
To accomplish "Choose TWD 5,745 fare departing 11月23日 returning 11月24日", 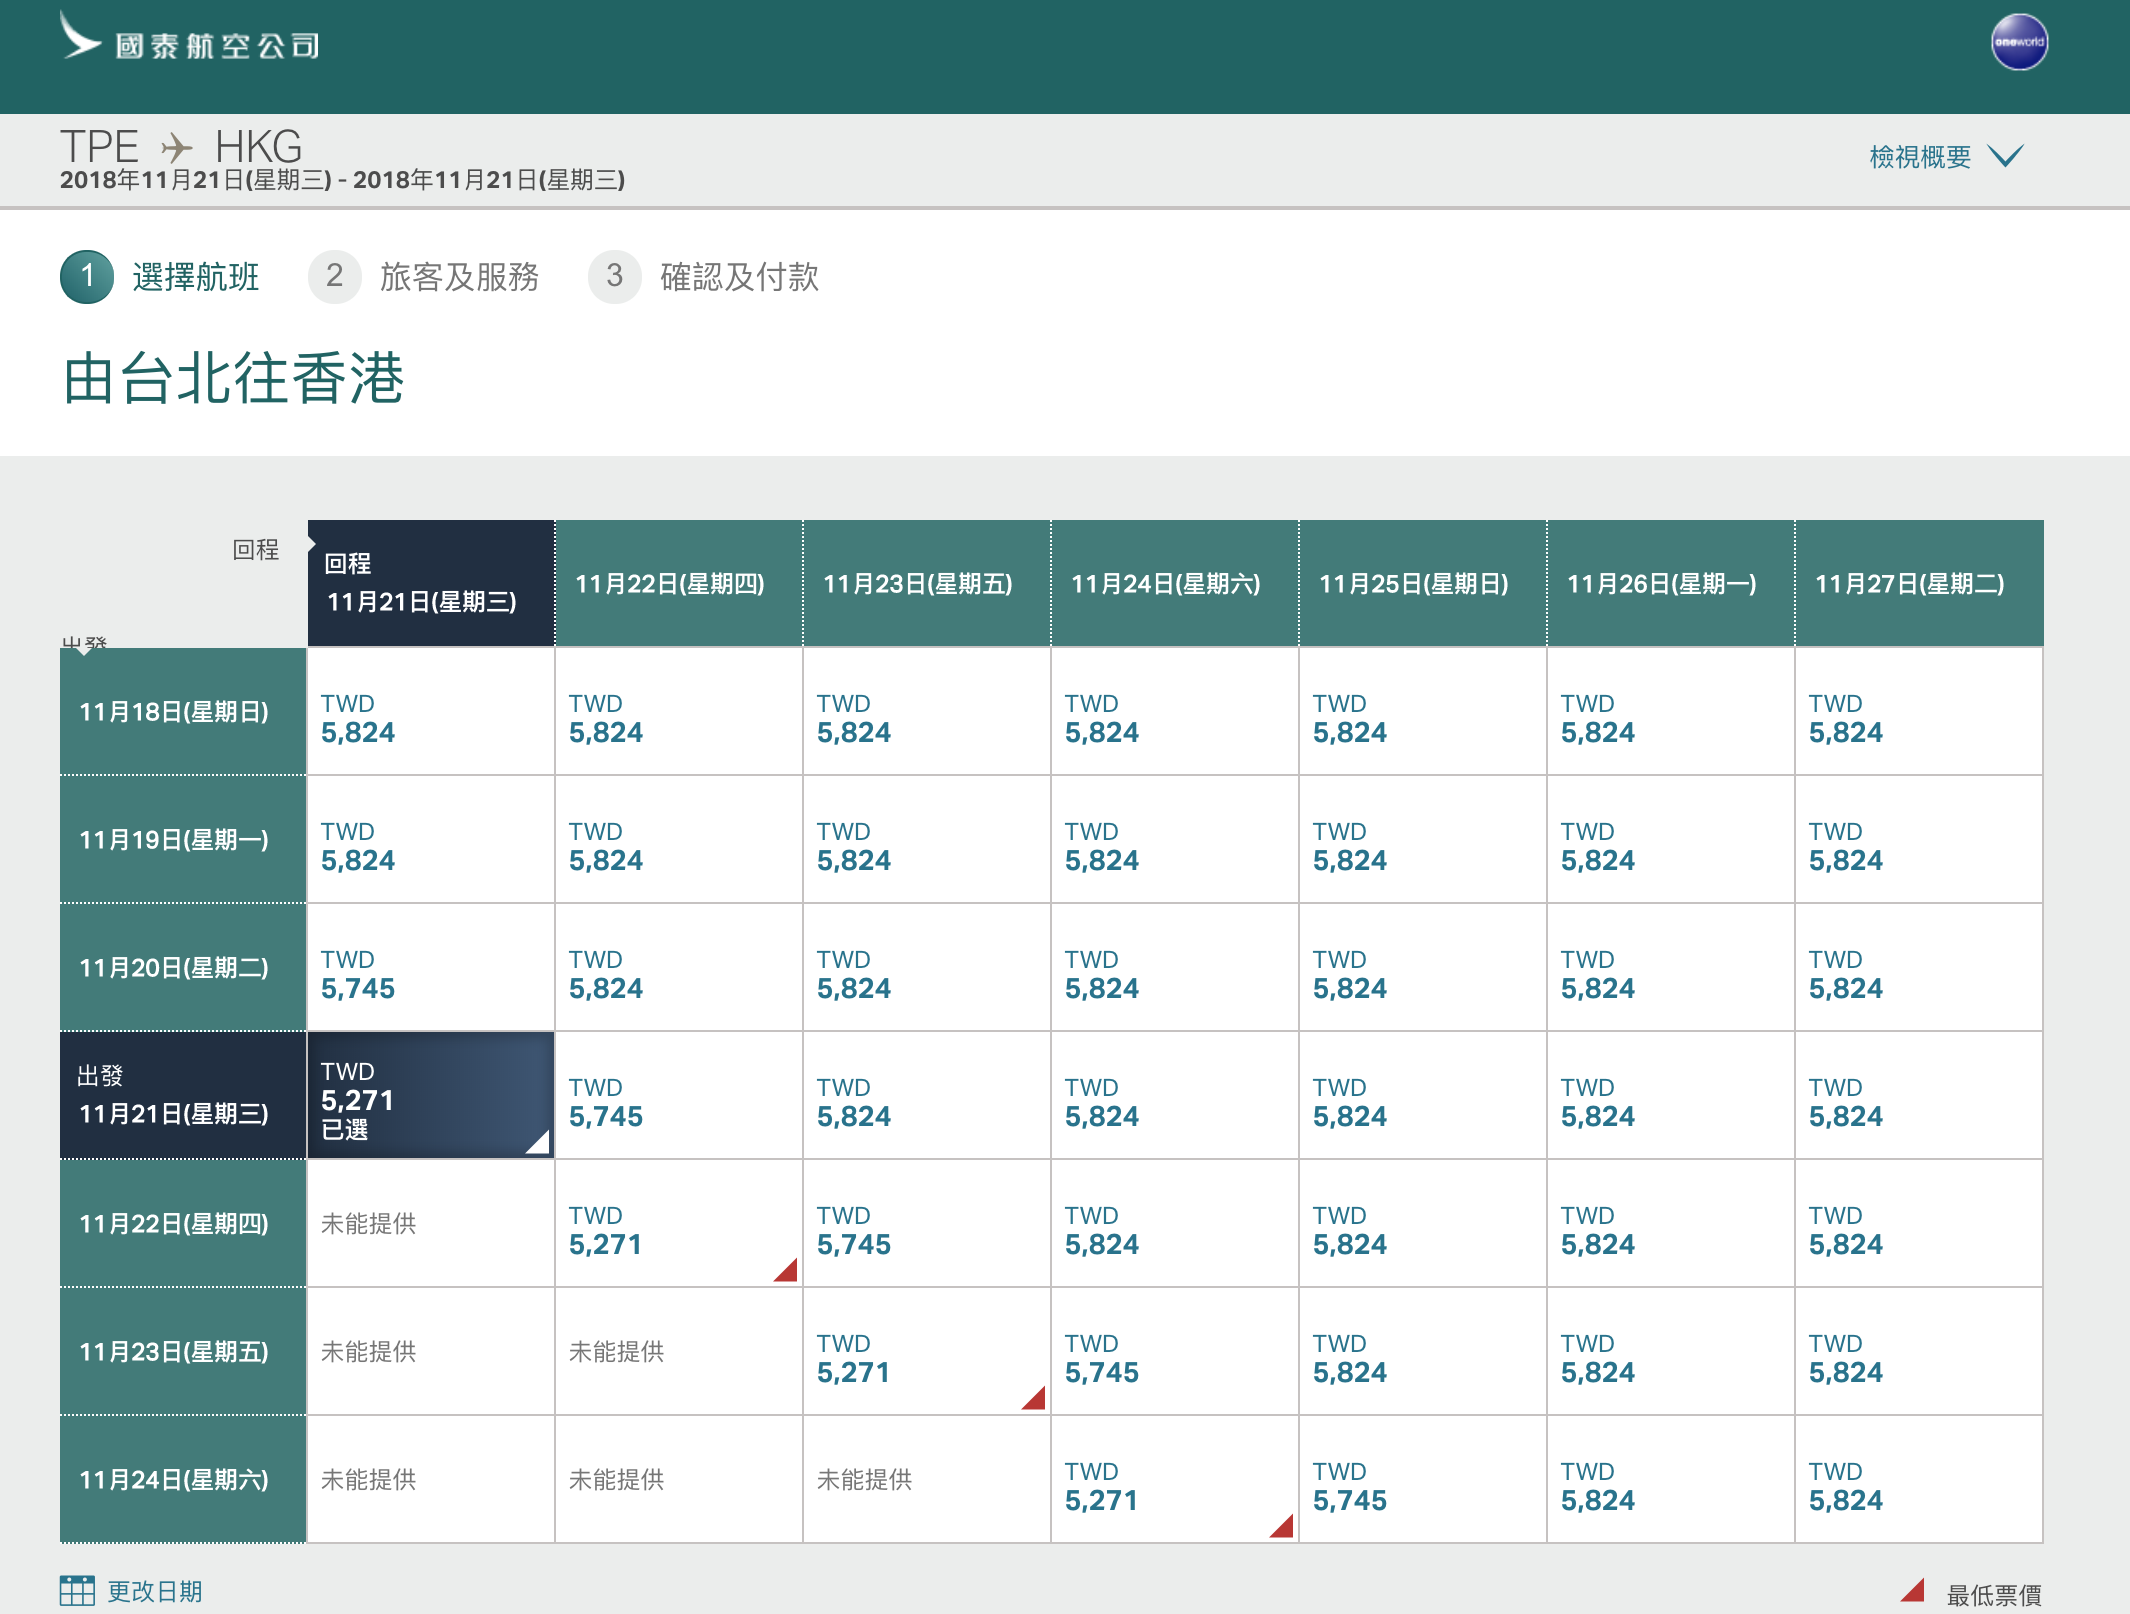I will click(x=1175, y=1351).
